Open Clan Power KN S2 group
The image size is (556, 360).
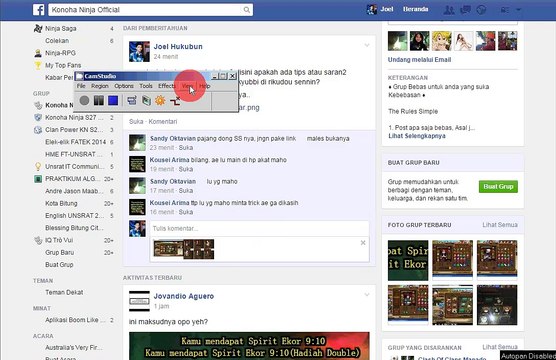pos(74,129)
